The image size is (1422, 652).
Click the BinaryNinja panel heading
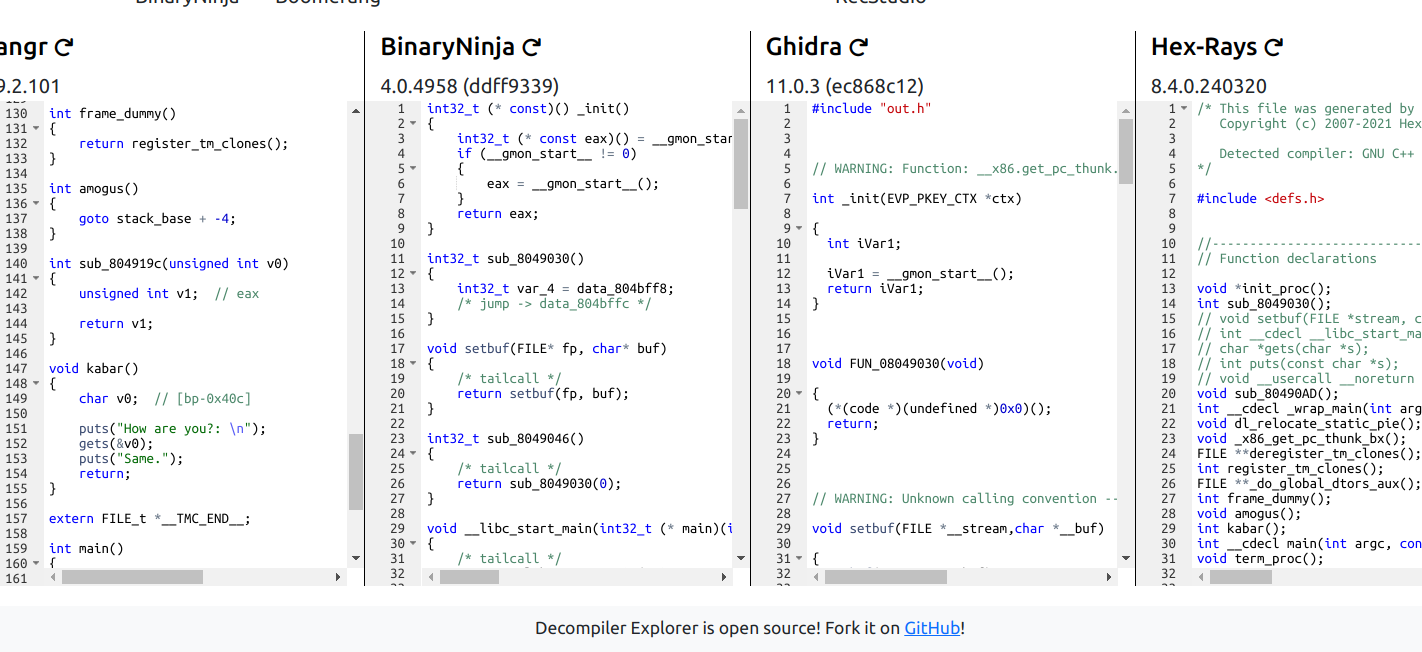(x=448, y=46)
